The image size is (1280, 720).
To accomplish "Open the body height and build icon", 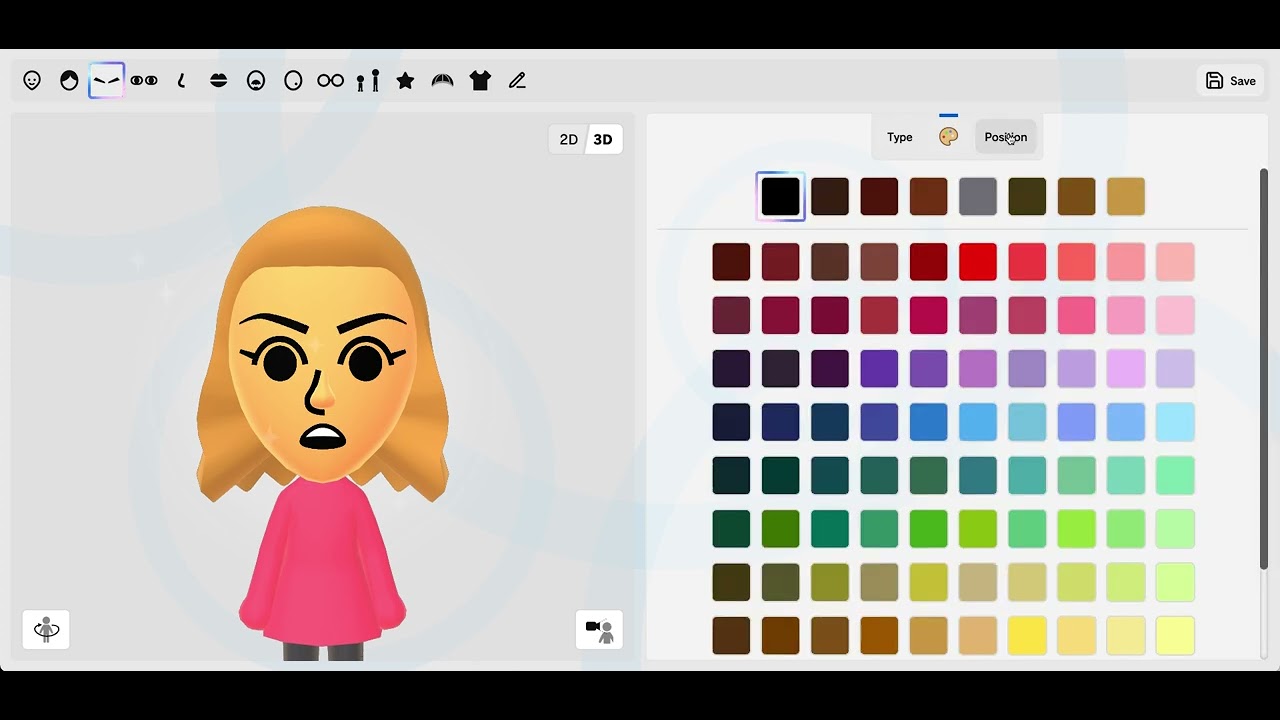I will [368, 81].
